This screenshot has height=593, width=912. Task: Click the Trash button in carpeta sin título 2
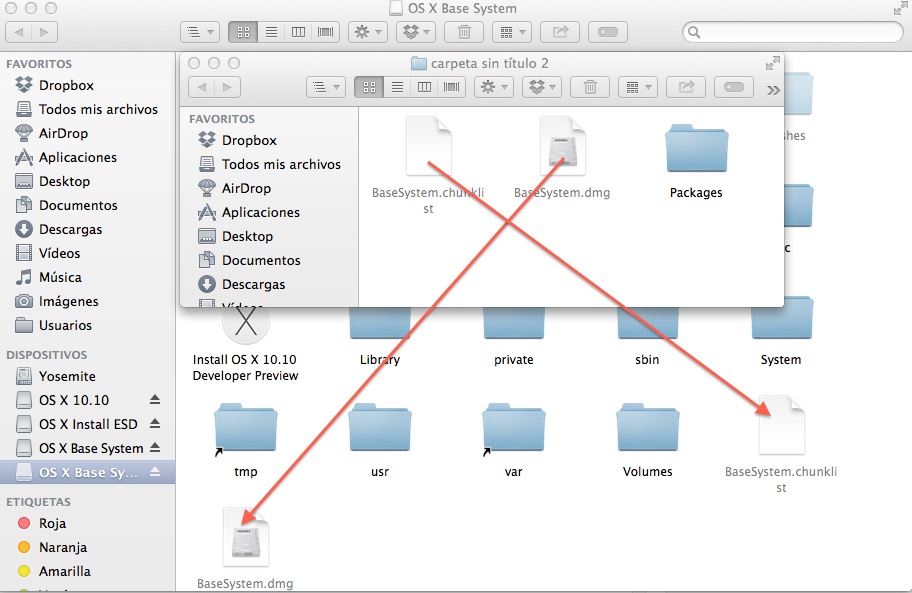(590, 87)
